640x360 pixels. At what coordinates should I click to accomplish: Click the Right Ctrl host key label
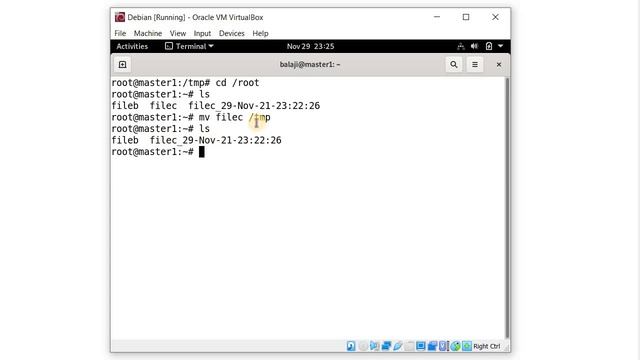click(x=487, y=346)
